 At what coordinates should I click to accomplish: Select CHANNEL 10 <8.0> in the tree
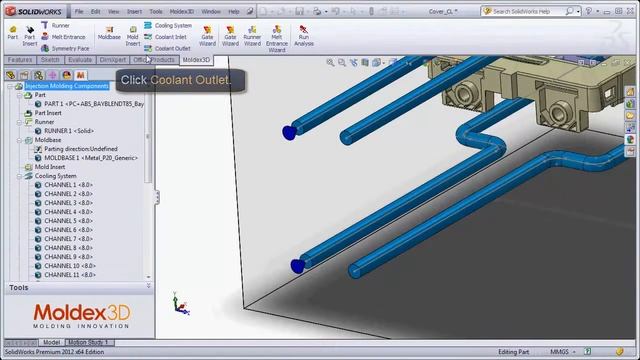pos(65,266)
